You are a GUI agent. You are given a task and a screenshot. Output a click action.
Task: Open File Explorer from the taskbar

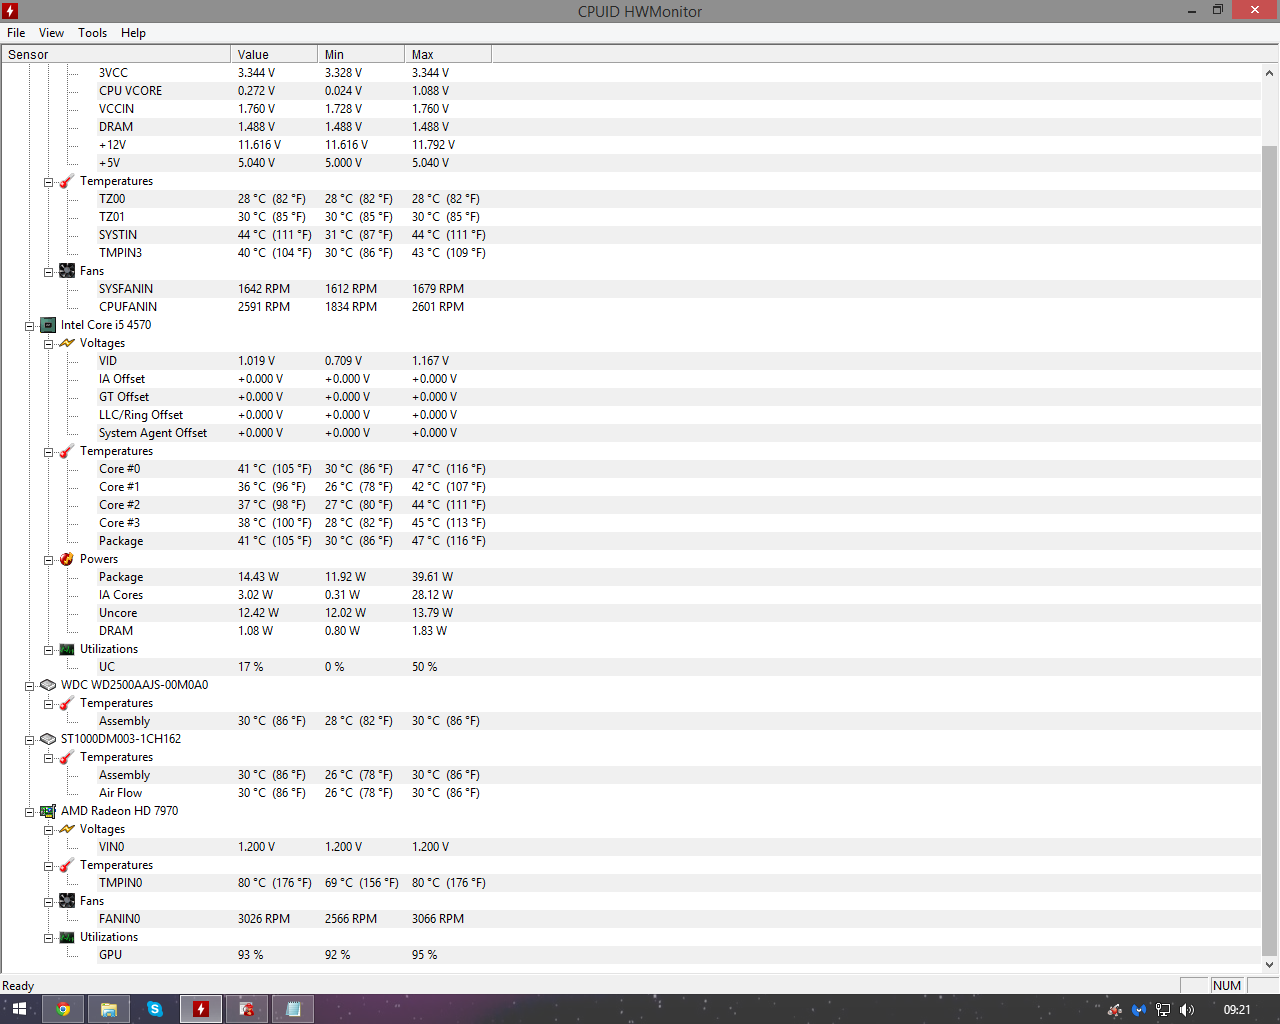point(109,1009)
